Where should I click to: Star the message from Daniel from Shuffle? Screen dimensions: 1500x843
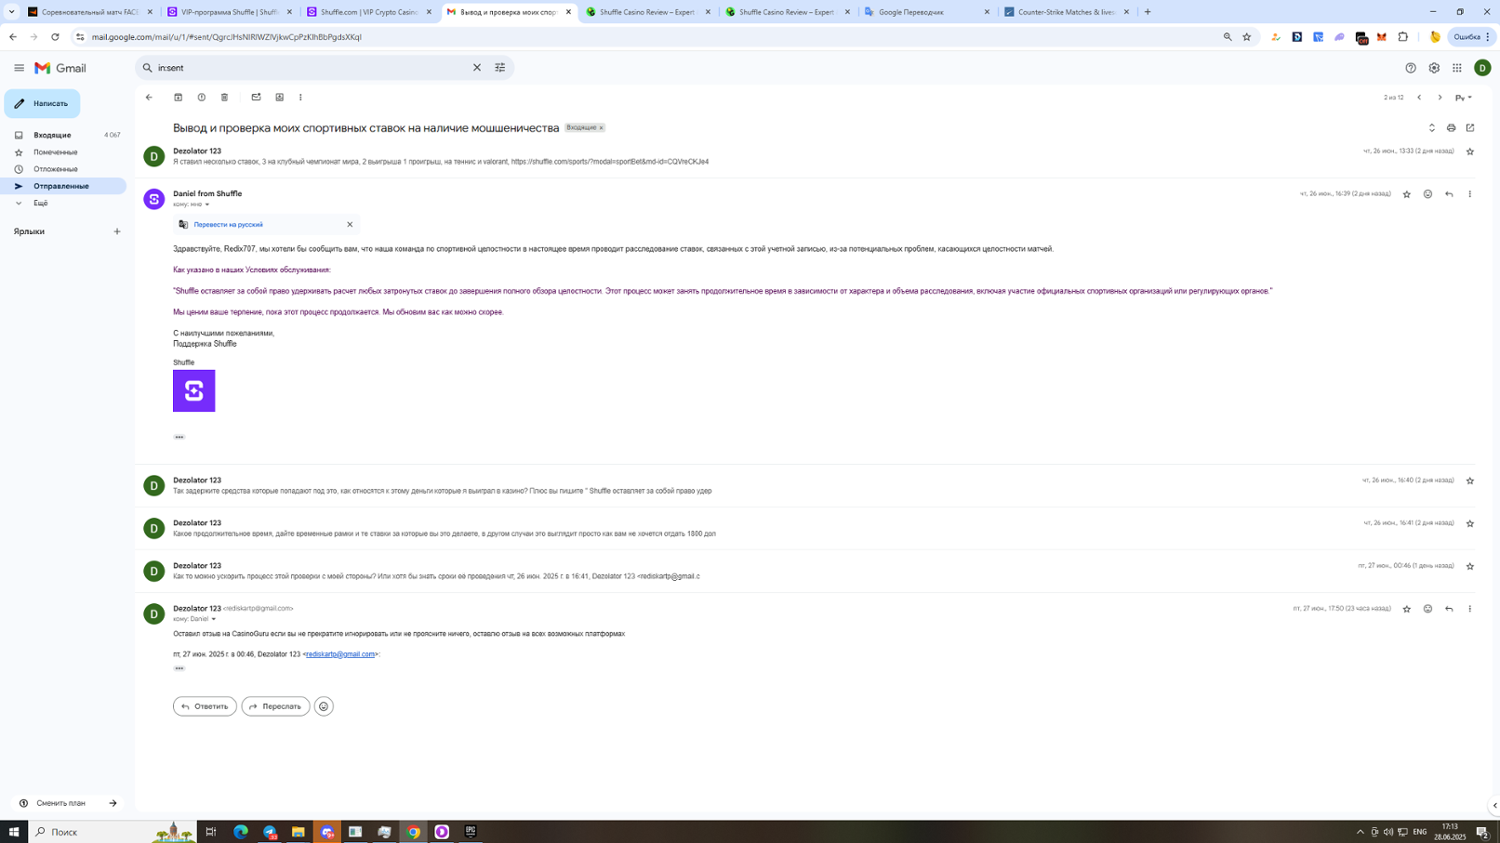[x=1406, y=194]
